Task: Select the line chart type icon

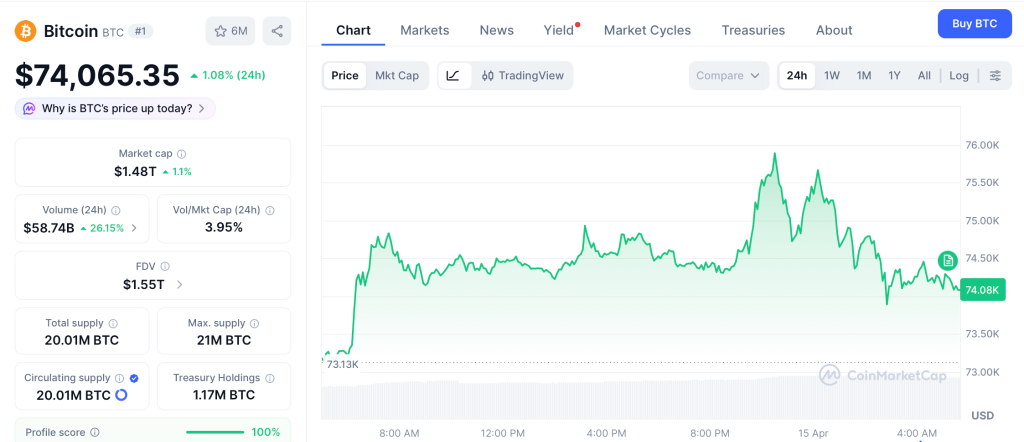Action: [453, 76]
